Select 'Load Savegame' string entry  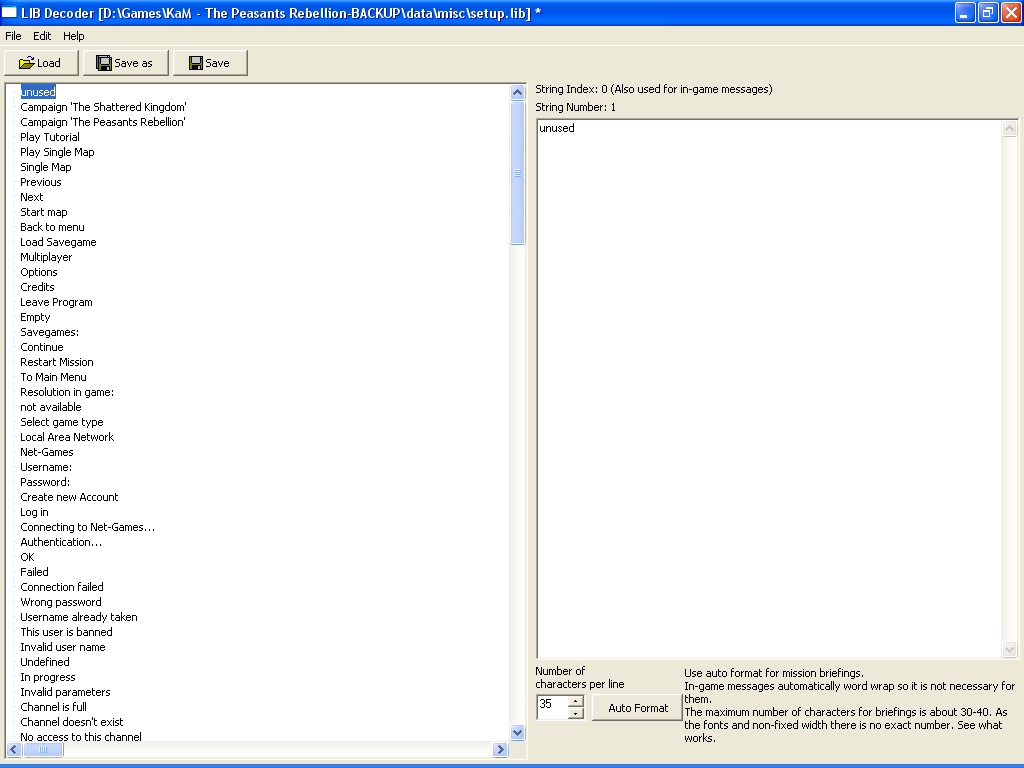click(x=58, y=242)
